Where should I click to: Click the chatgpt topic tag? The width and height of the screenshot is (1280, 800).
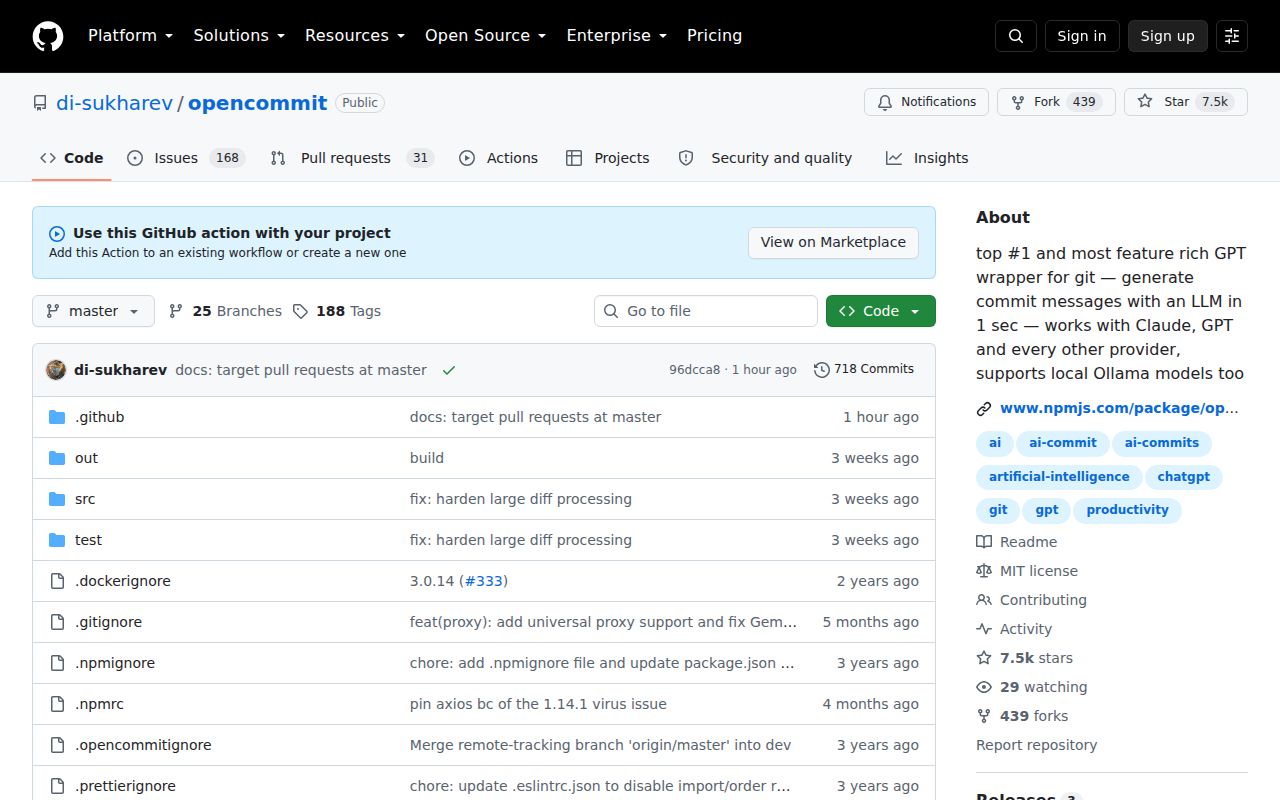click(x=1184, y=477)
